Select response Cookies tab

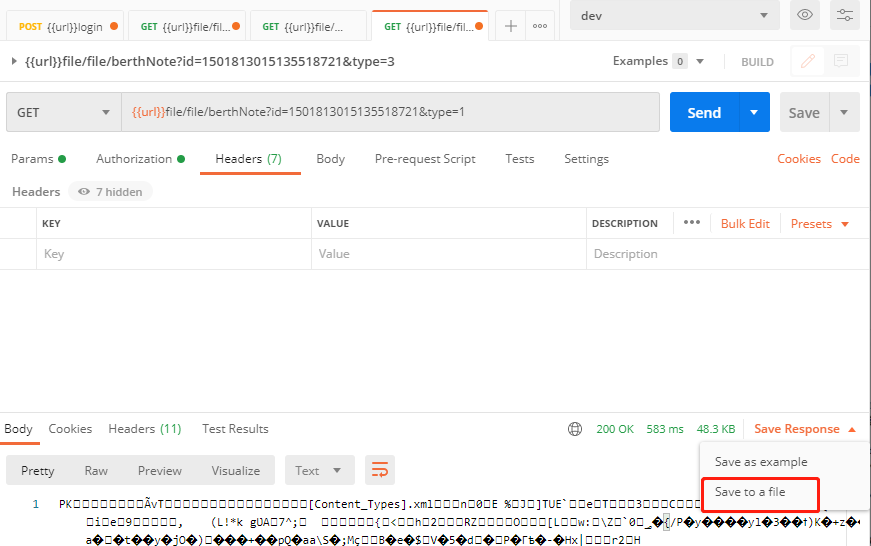tap(70, 429)
